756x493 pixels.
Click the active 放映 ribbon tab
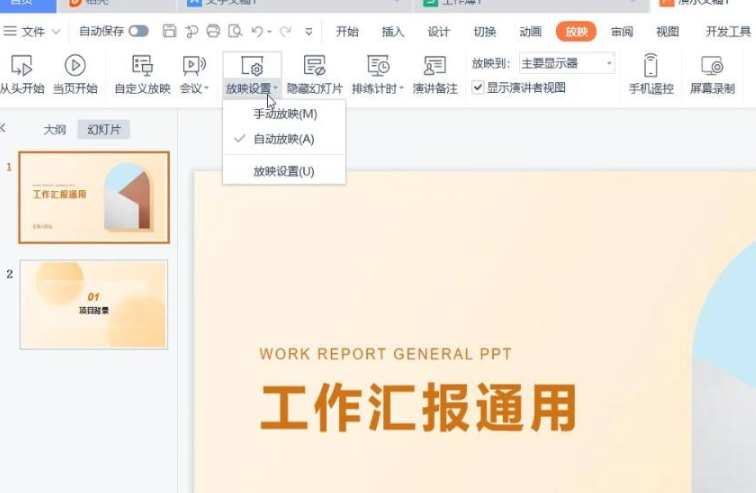pos(576,32)
